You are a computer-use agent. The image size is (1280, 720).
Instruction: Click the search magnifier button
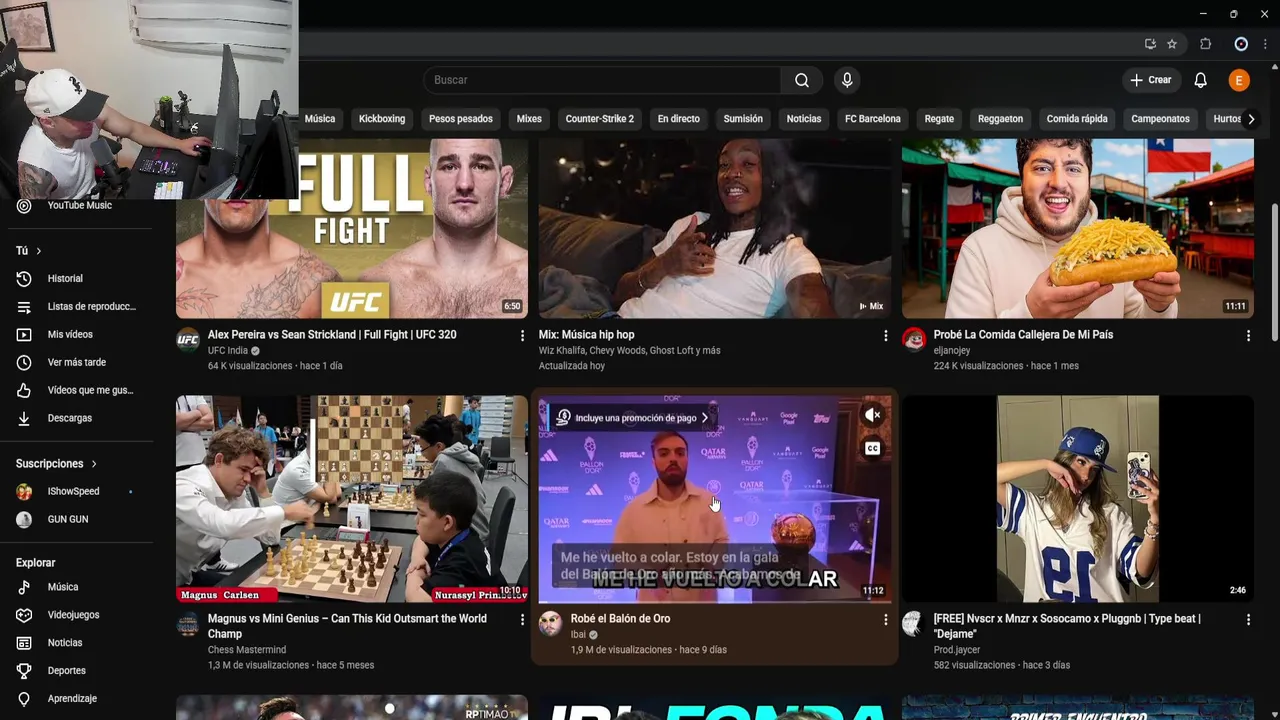point(801,80)
